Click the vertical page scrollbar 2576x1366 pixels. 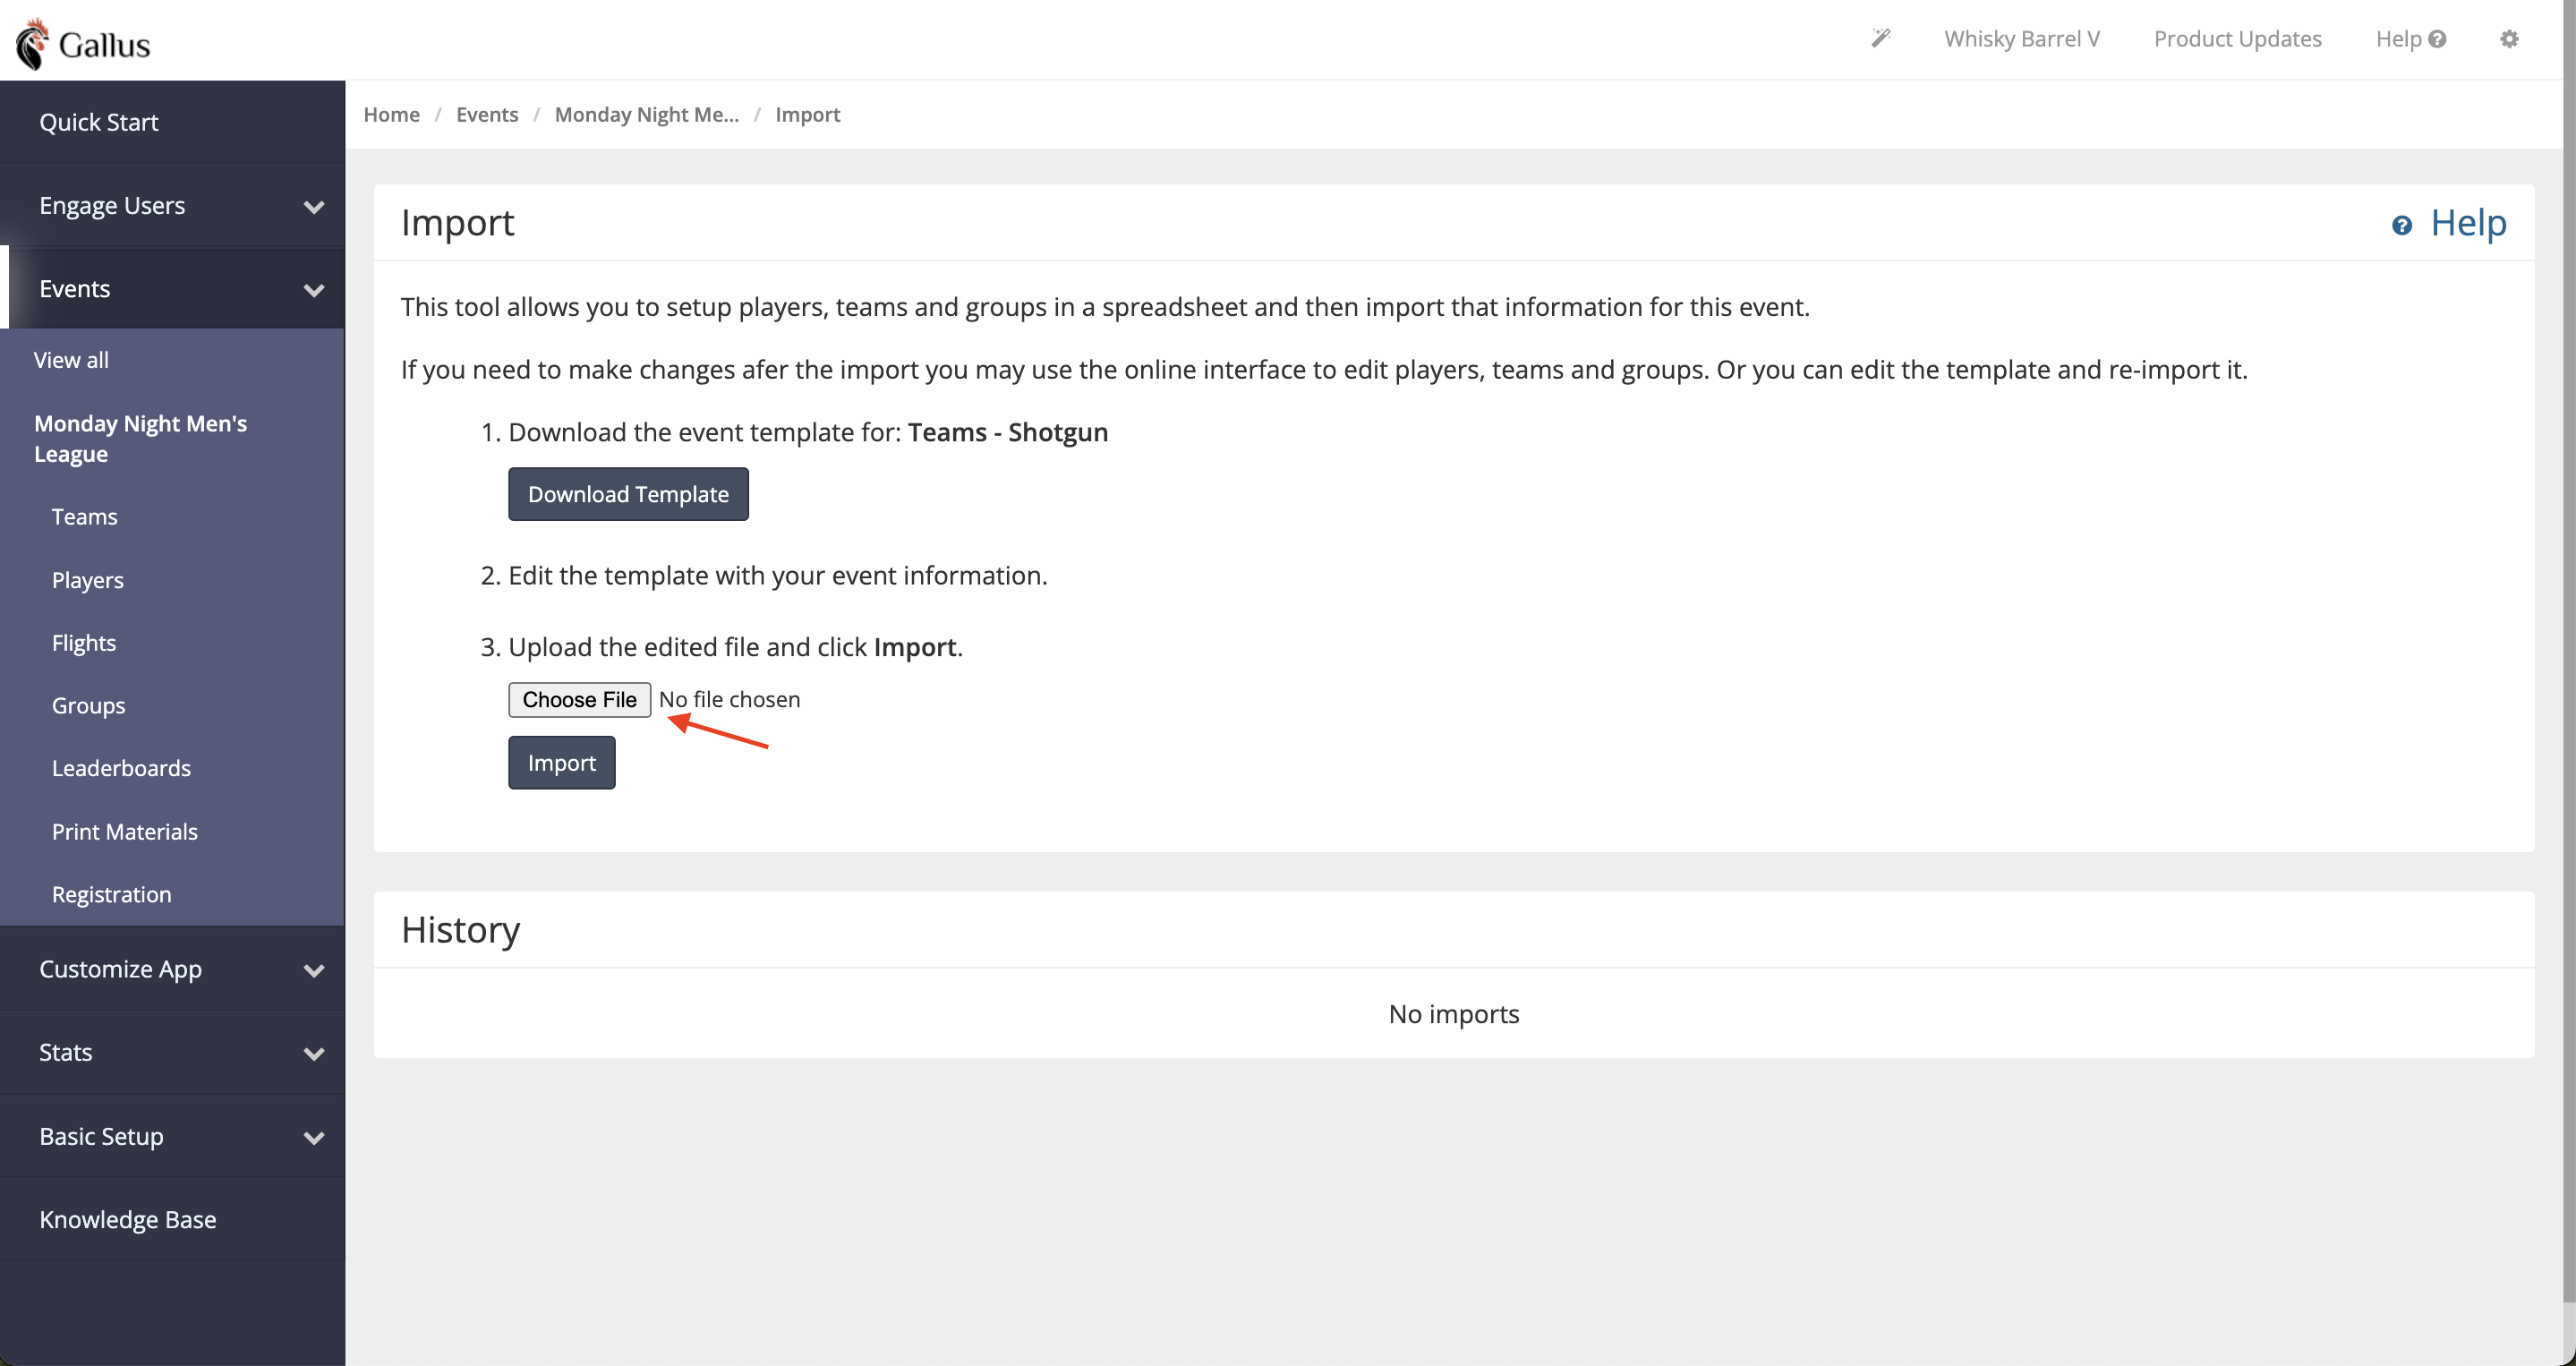coord(2568,650)
